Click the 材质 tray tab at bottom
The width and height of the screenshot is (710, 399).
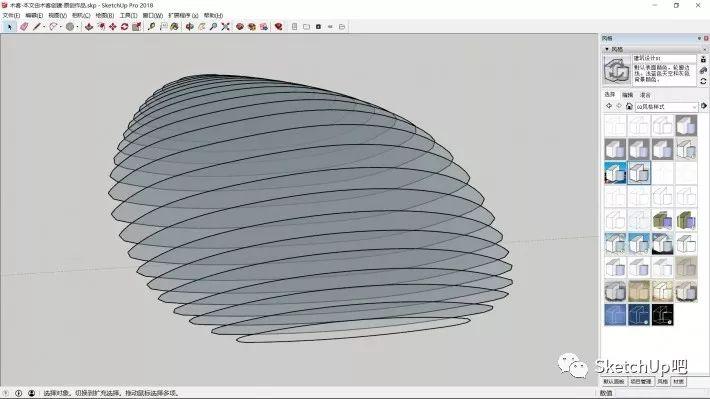click(678, 382)
